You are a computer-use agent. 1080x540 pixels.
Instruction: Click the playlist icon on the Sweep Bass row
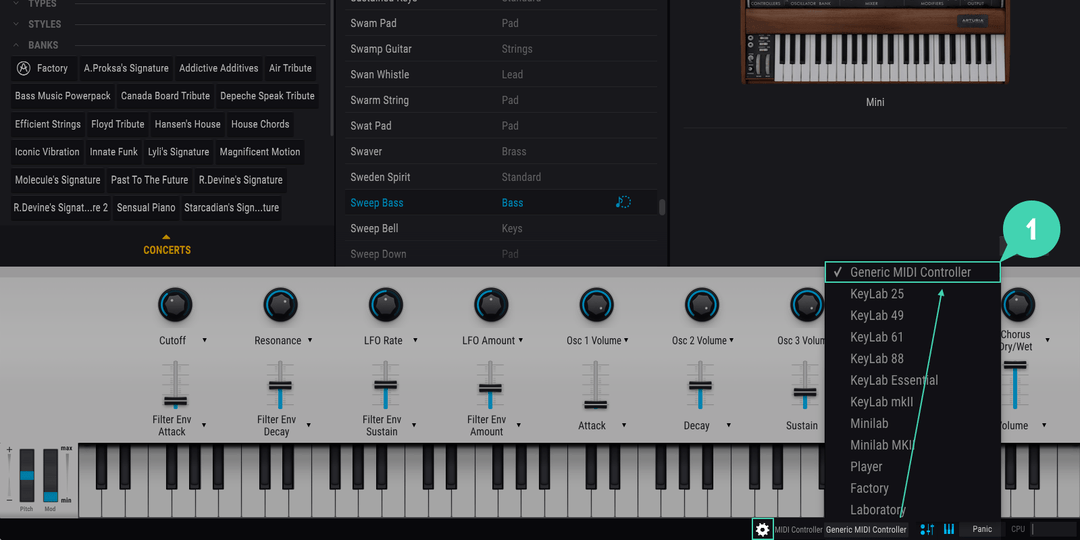(x=623, y=202)
